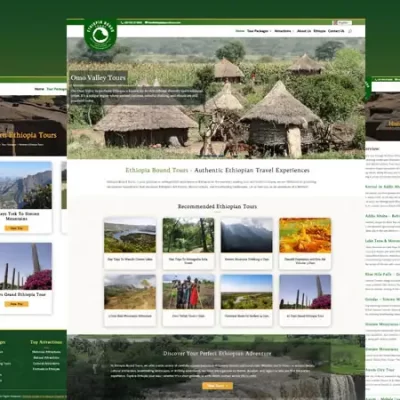Select Home in the left page menu
The image size is (400, 400).
click(x=39, y=89)
